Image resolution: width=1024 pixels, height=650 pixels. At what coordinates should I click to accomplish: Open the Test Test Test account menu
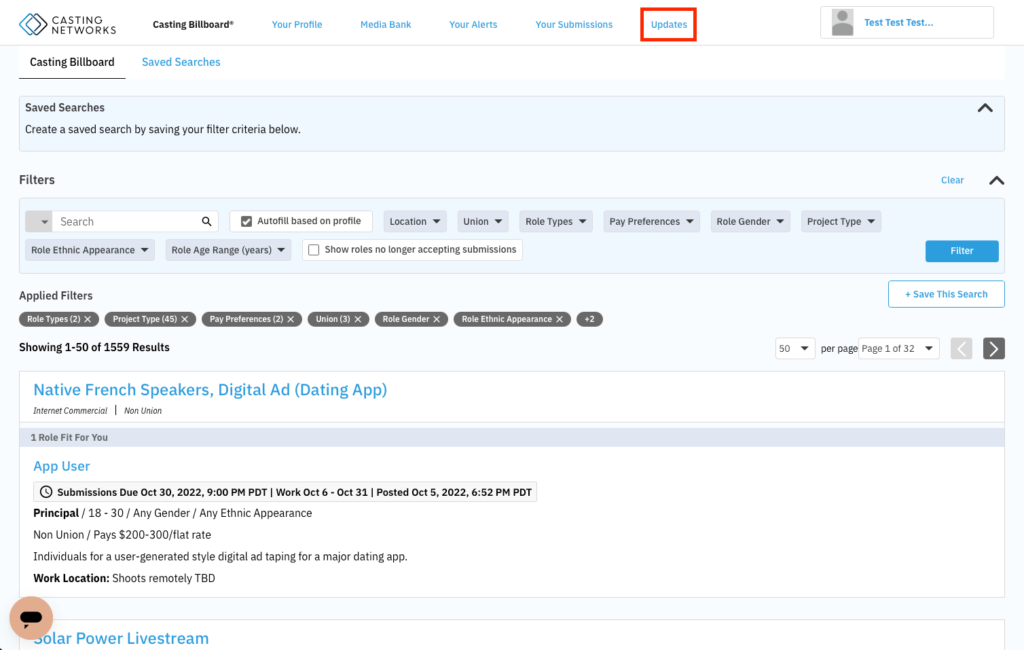pos(906,23)
